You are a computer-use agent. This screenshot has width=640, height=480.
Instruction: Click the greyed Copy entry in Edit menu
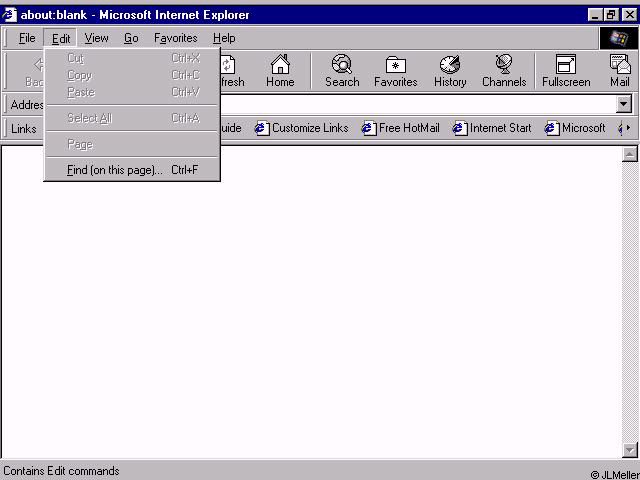coord(132,75)
